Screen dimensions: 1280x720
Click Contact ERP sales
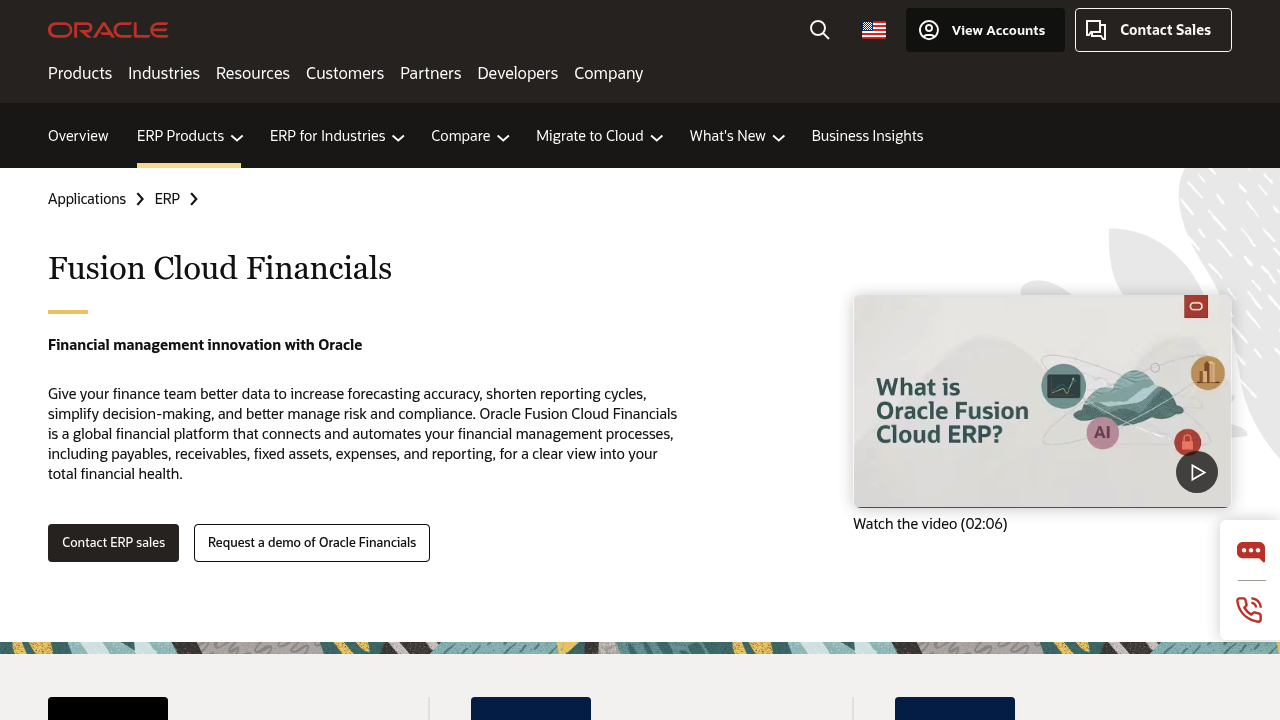click(113, 542)
